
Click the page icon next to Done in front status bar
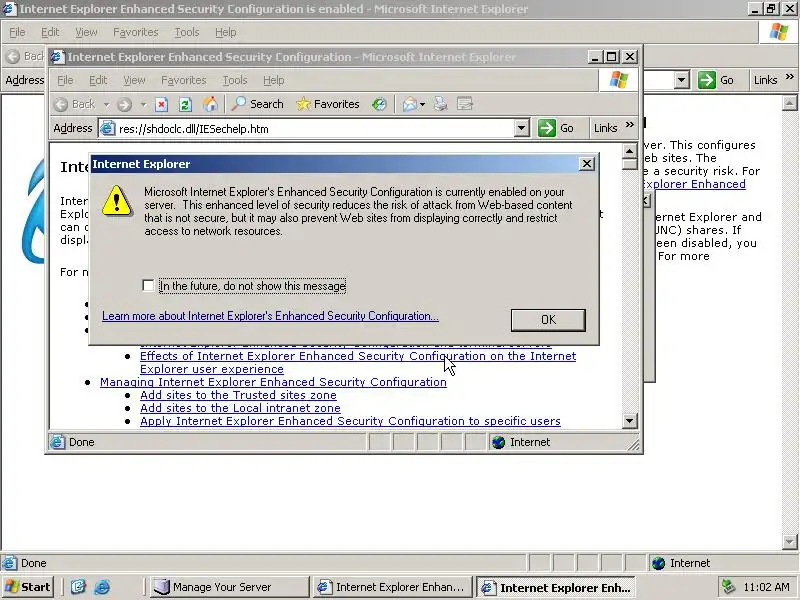coord(58,442)
